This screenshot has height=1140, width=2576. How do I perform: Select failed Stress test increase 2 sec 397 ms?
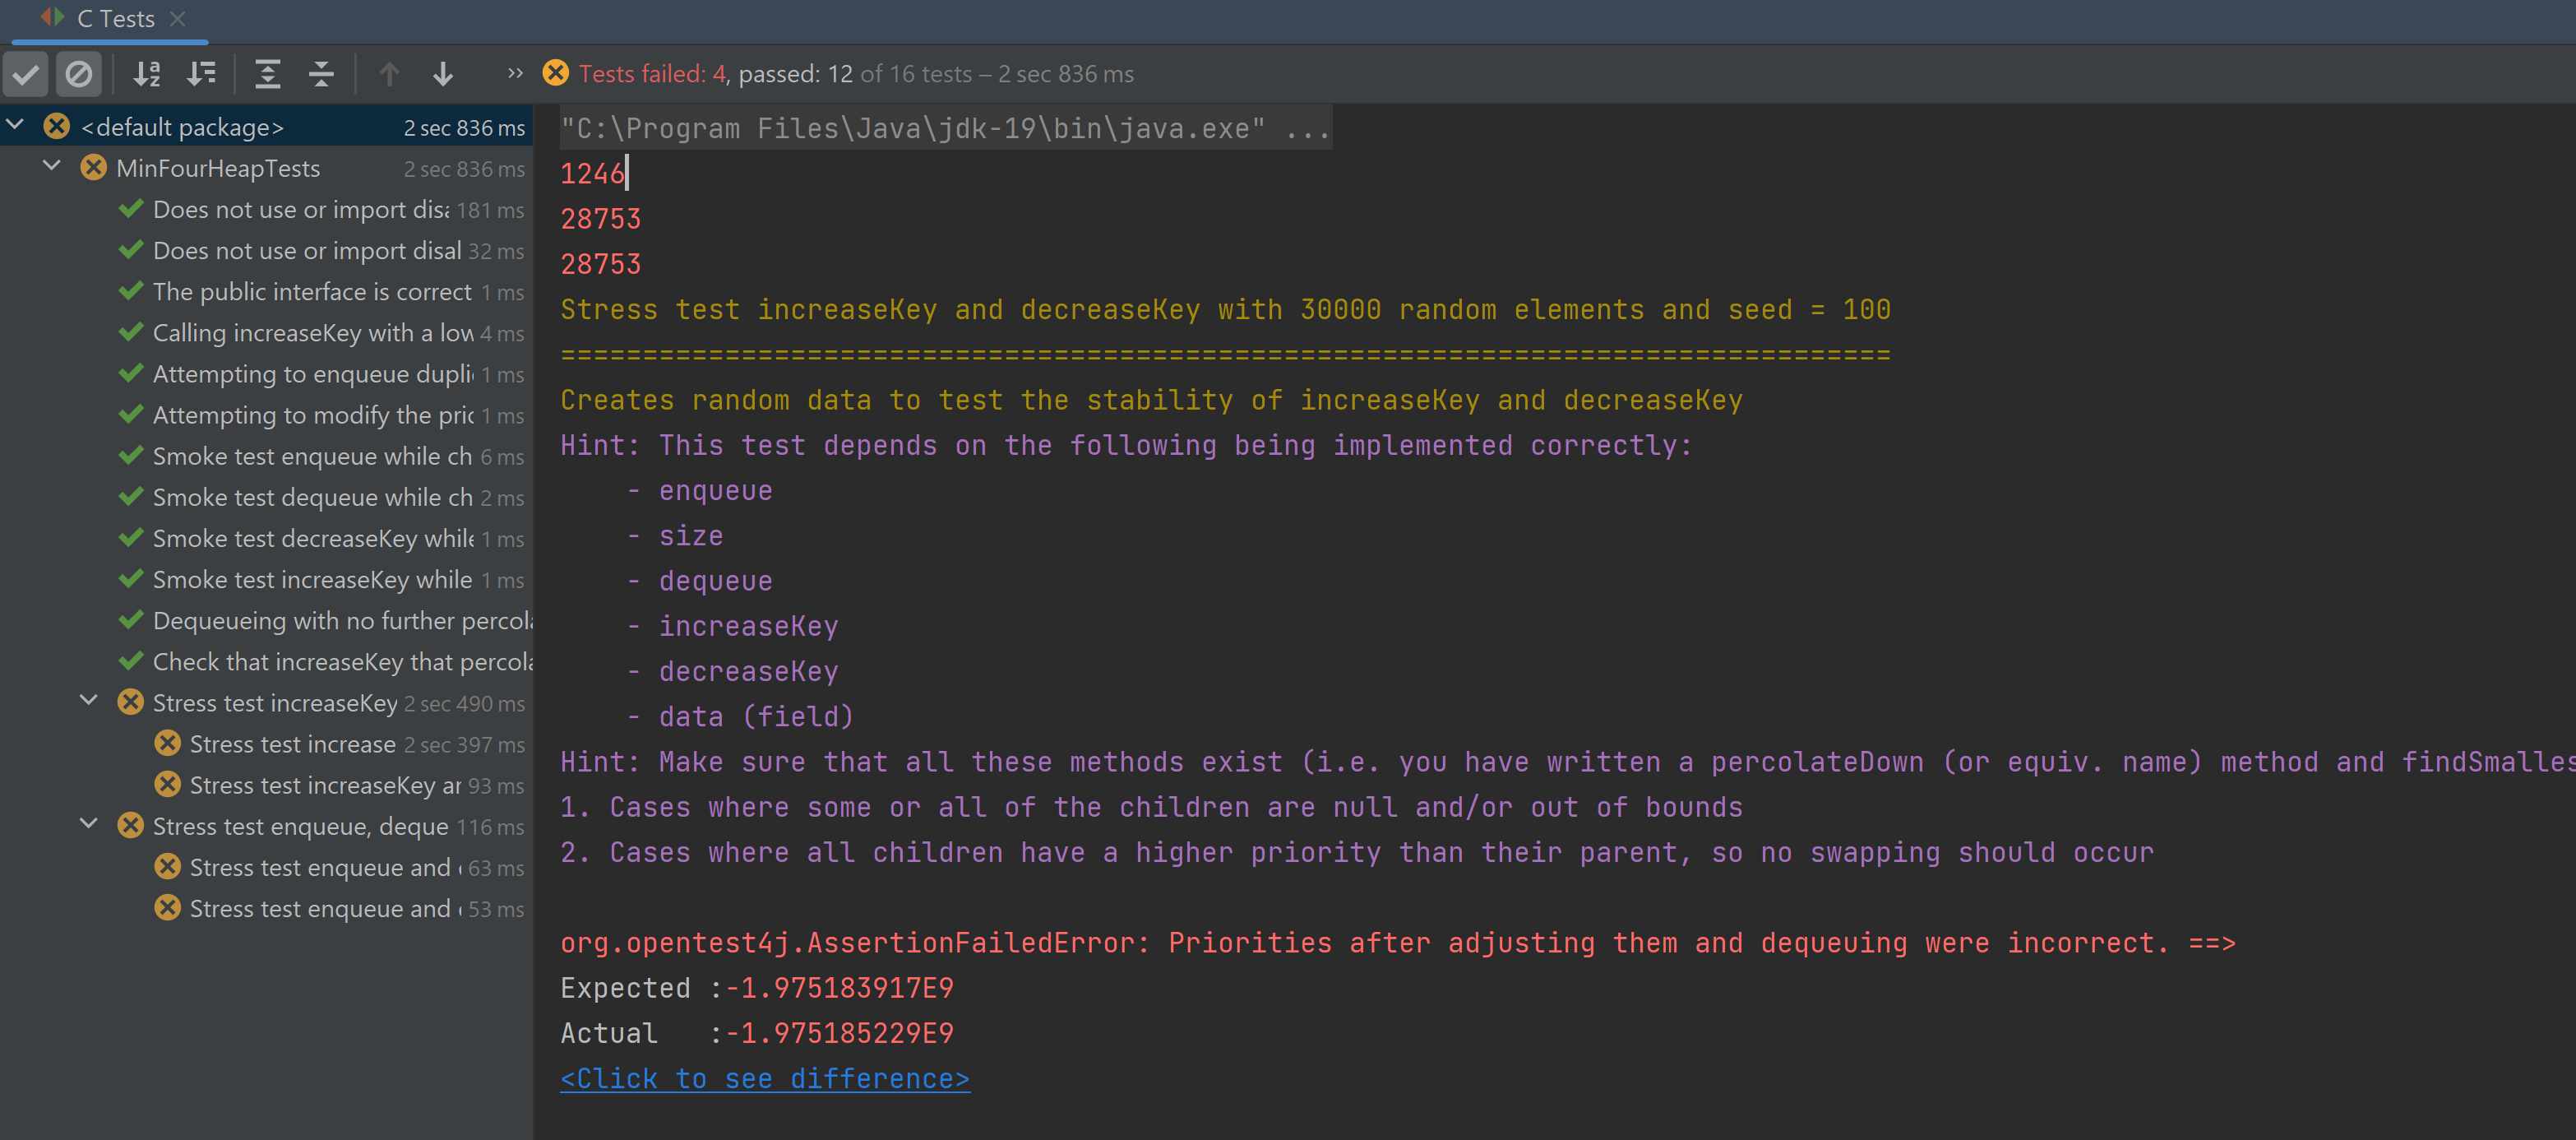coord(293,744)
